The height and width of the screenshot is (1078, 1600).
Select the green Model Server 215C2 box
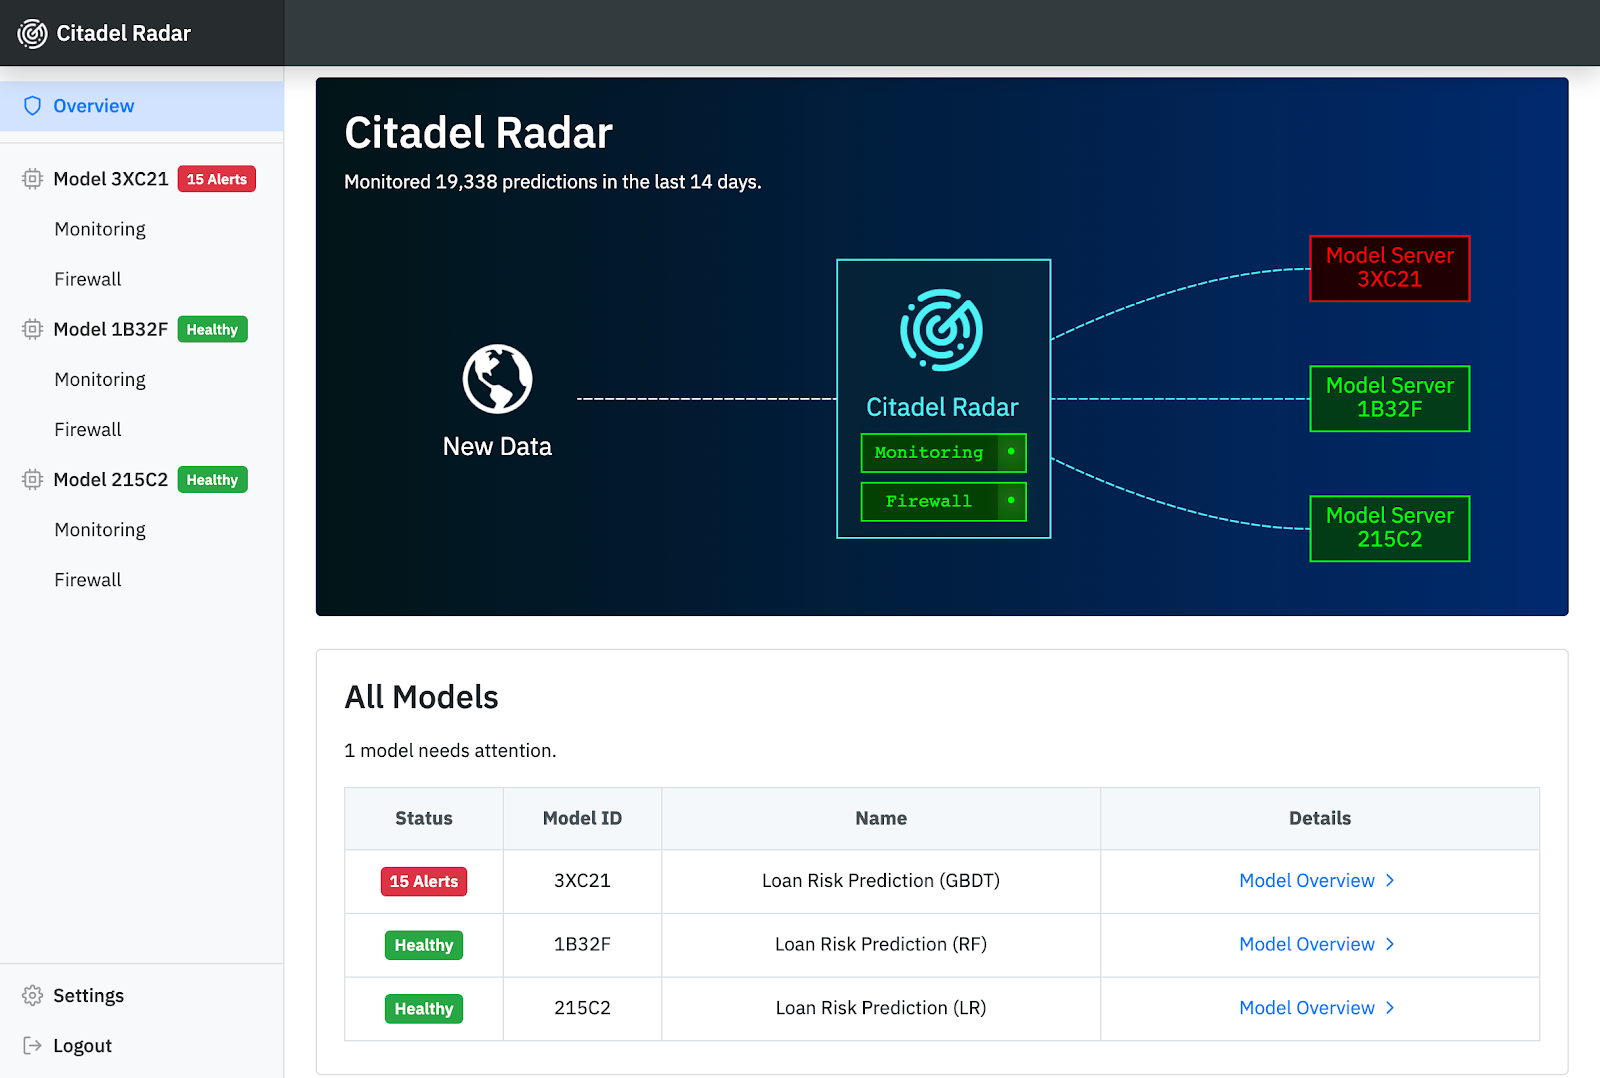1389,528
